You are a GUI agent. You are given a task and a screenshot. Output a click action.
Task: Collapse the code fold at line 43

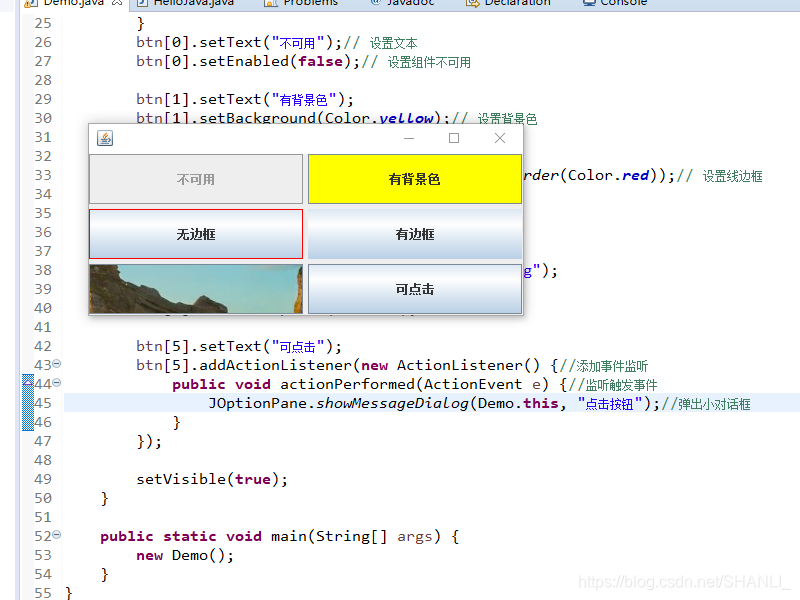(57, 365)
